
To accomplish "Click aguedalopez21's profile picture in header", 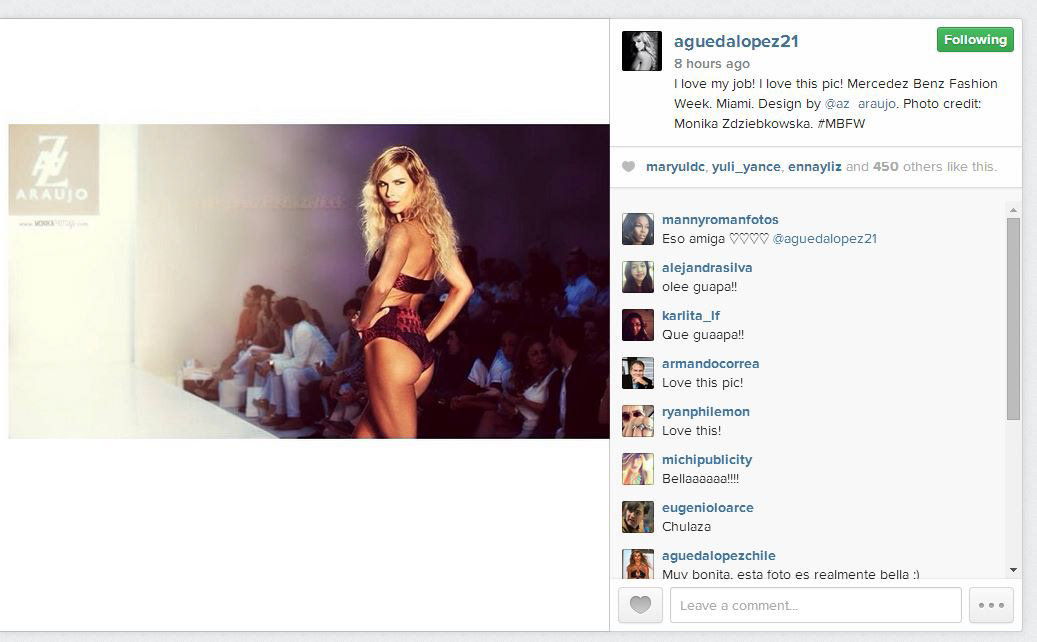I will (642, 51).
